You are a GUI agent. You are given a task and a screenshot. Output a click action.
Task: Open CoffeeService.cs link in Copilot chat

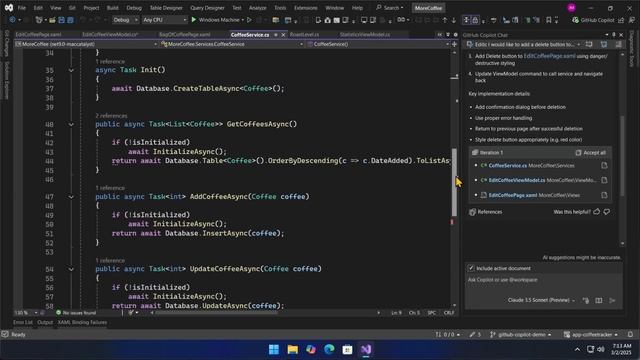pyautogui.click(x=508, y=165)
